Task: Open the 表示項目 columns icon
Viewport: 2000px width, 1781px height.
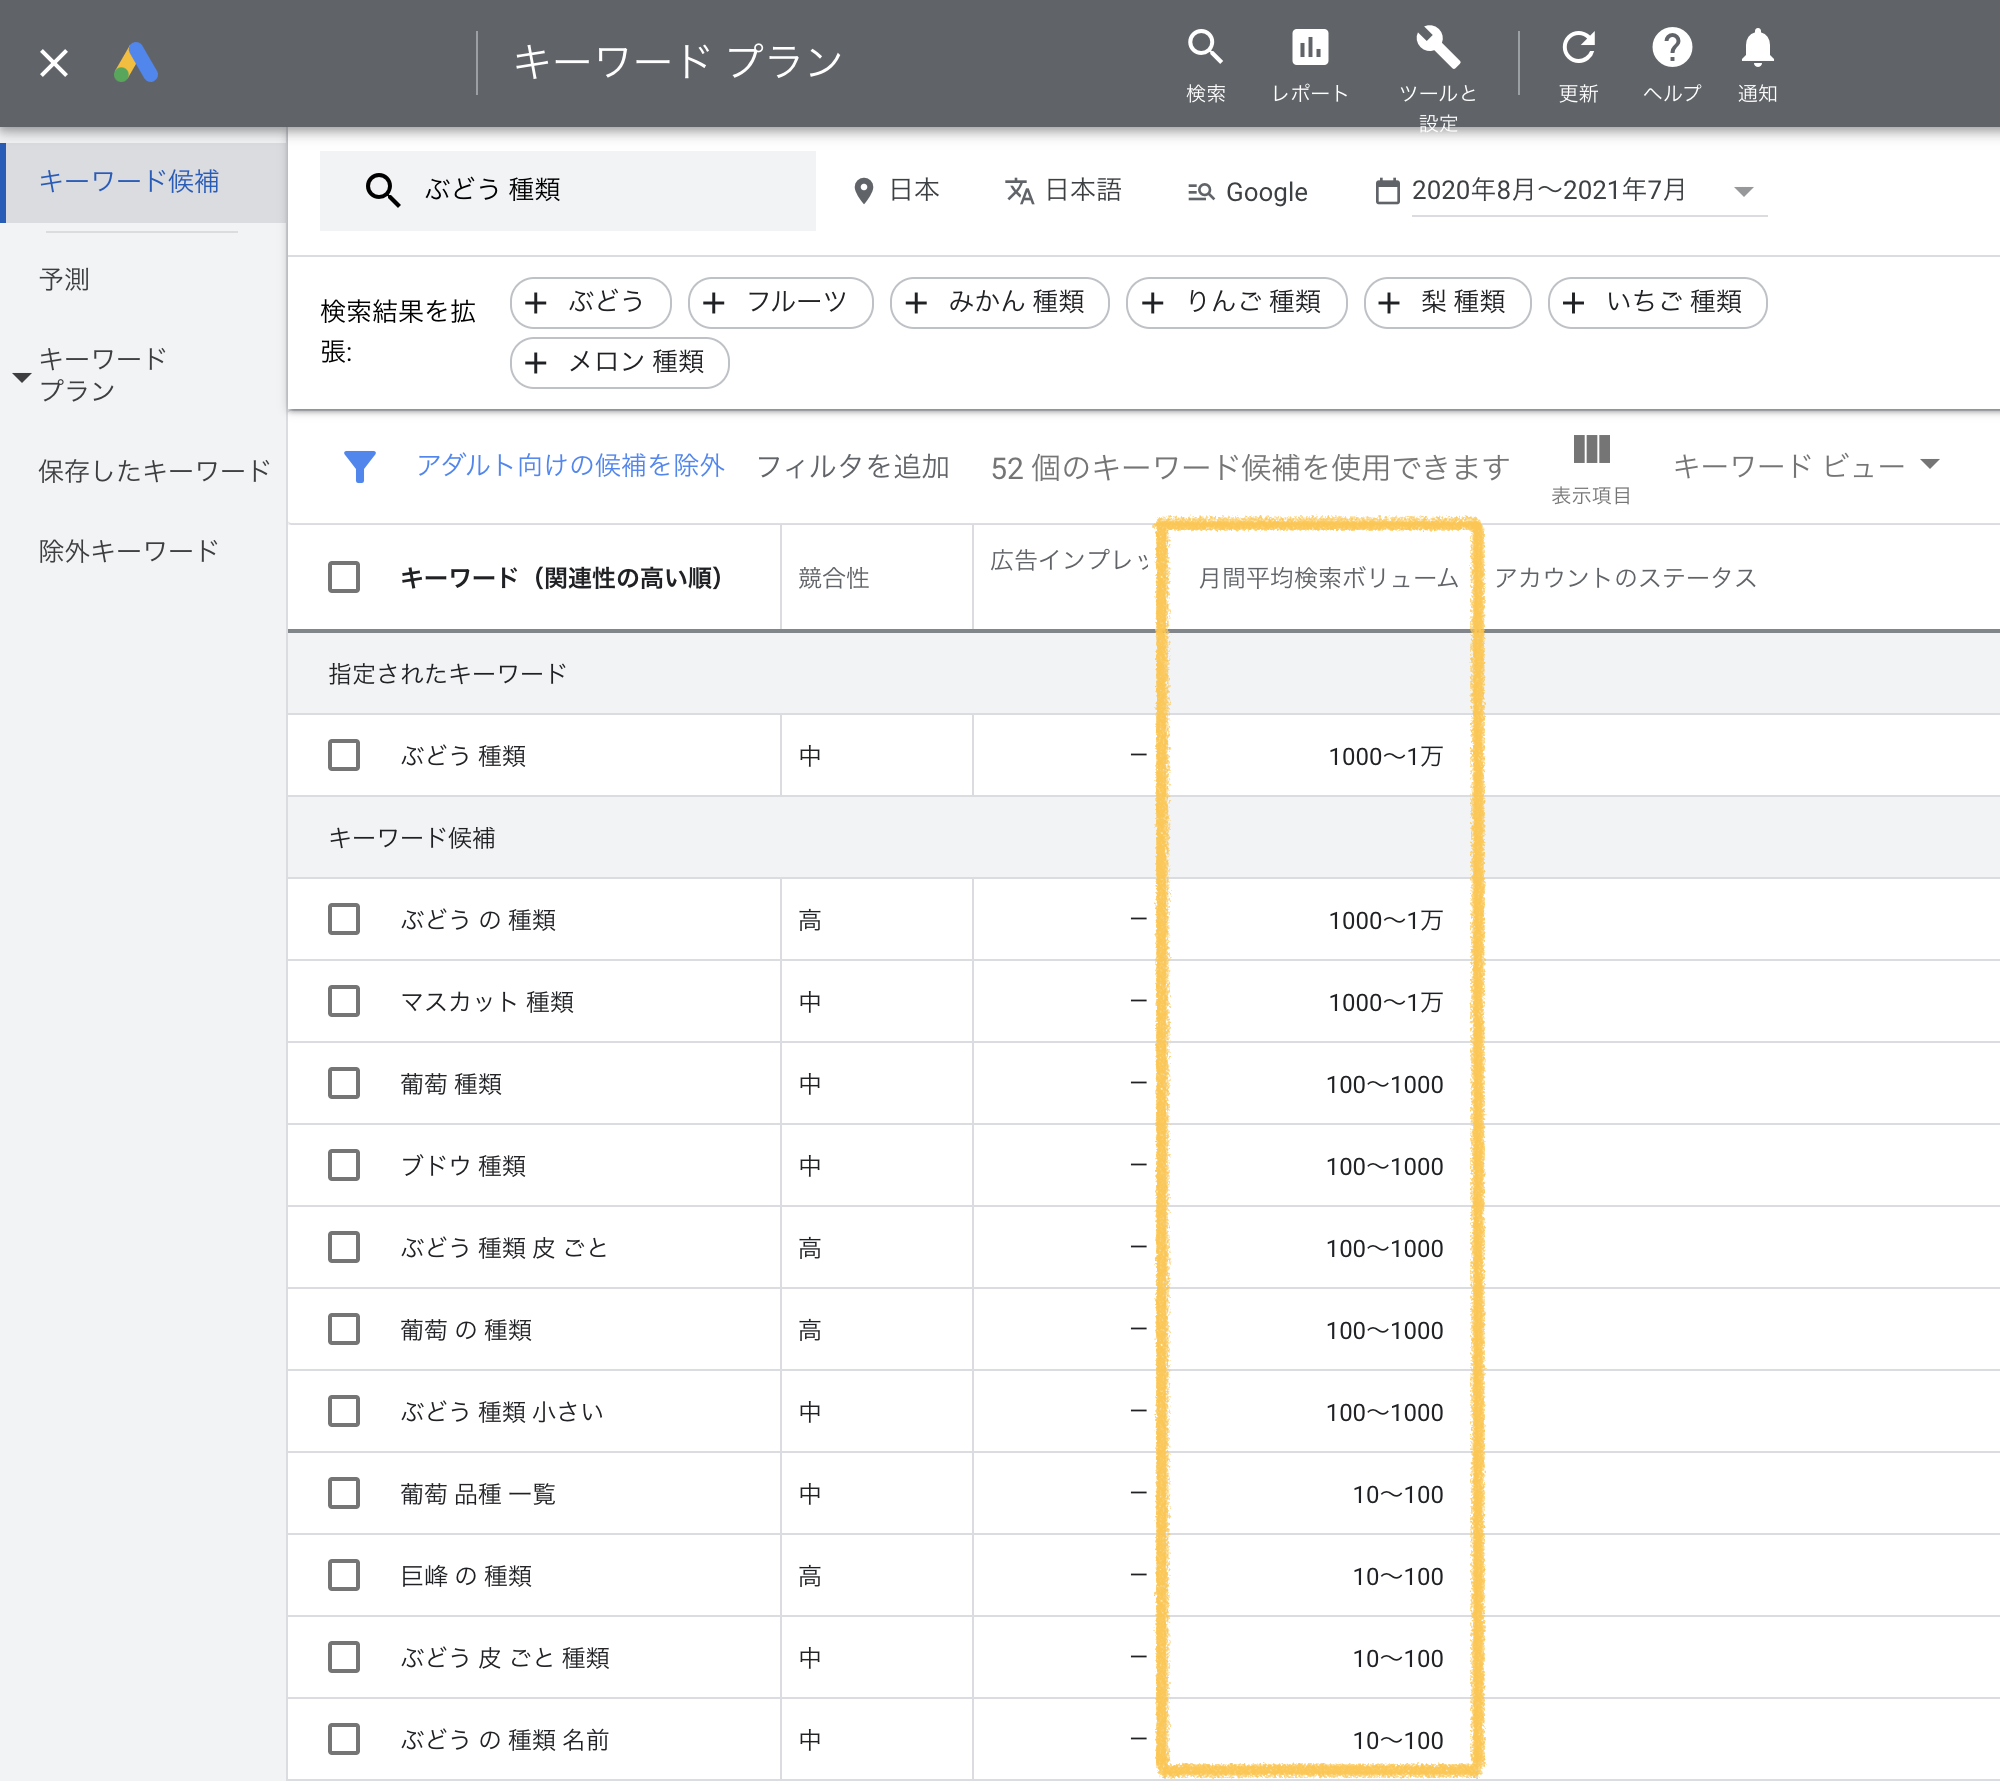Action: (1591, 468)
